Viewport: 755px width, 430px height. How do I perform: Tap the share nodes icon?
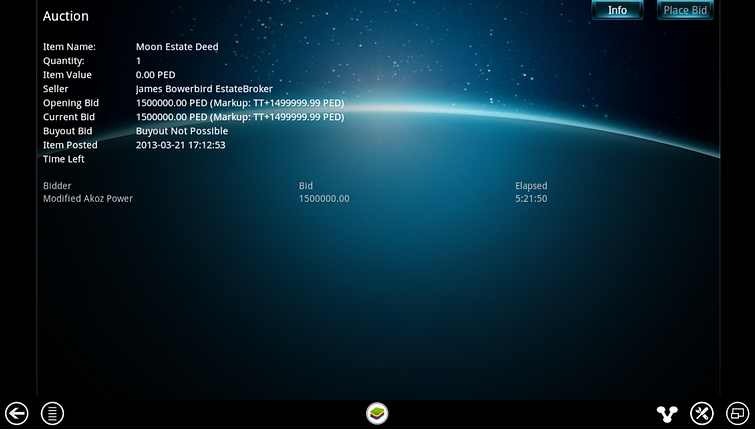667,414
